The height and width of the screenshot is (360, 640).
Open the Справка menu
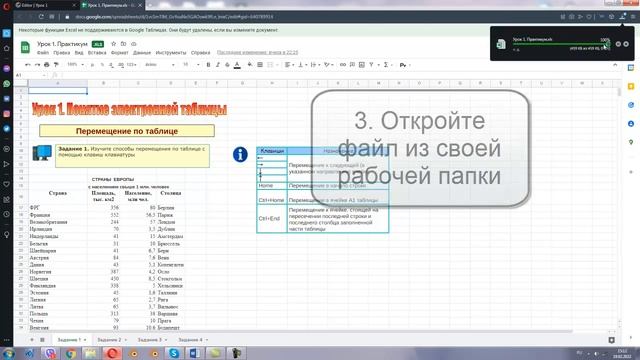200,53
